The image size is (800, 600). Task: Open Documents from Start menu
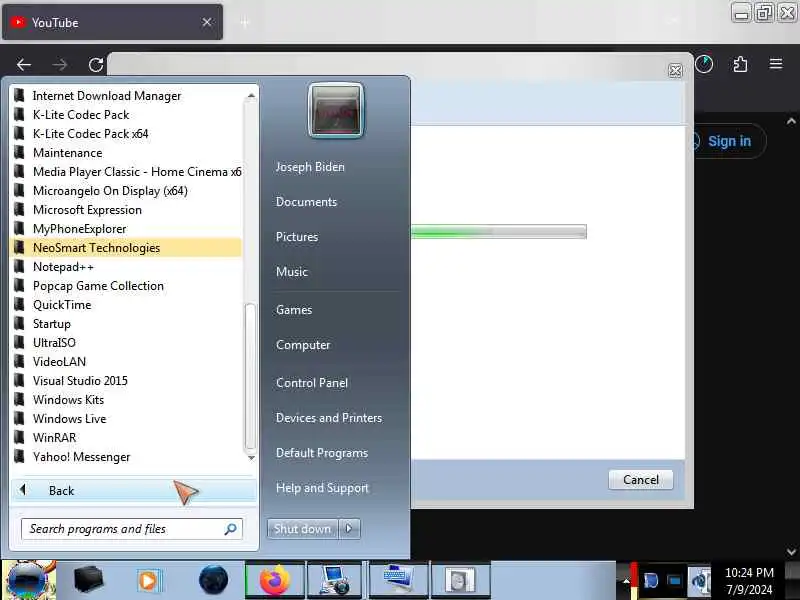(x=307, y=202)
